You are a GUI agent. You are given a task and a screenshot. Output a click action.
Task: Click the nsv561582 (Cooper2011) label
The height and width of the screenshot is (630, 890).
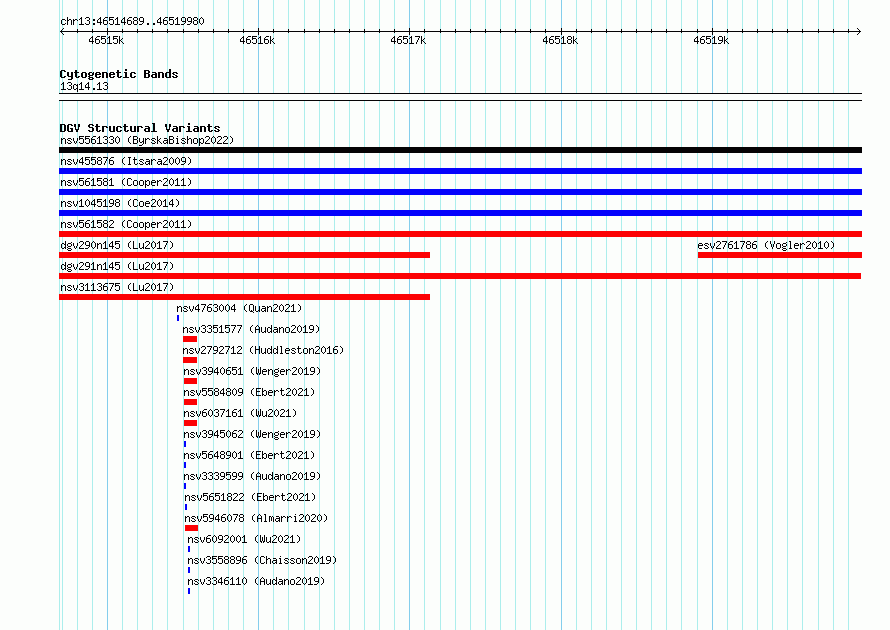pyautogui.click(x=126, y=224)
